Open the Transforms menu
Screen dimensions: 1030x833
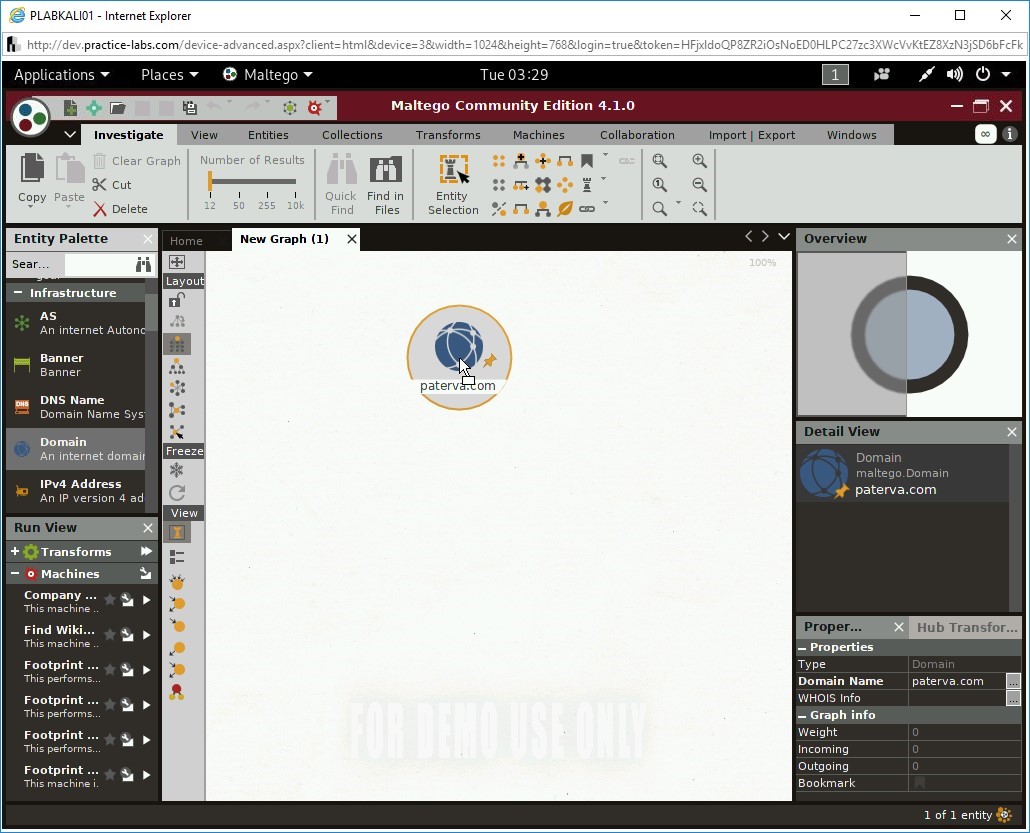(447, 134)
